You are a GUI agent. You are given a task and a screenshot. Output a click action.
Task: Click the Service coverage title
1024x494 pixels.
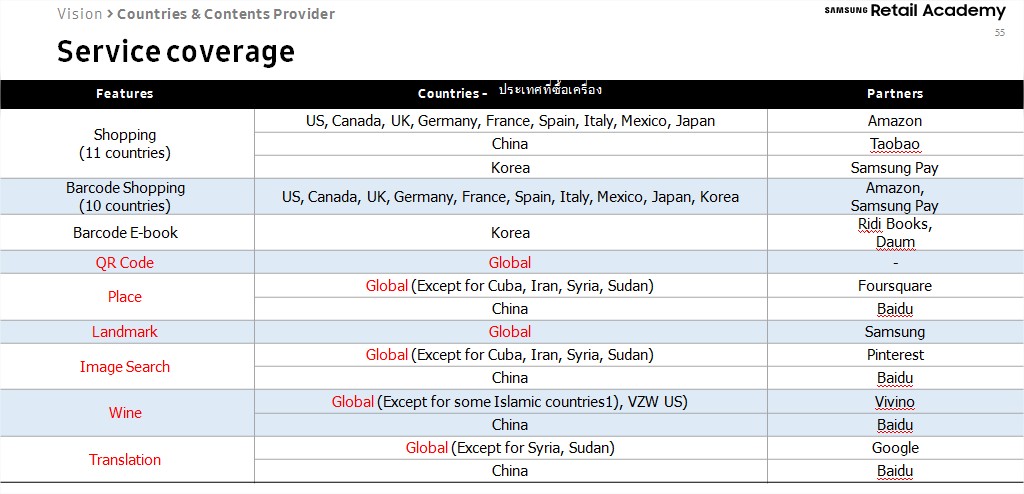(176, 52)
